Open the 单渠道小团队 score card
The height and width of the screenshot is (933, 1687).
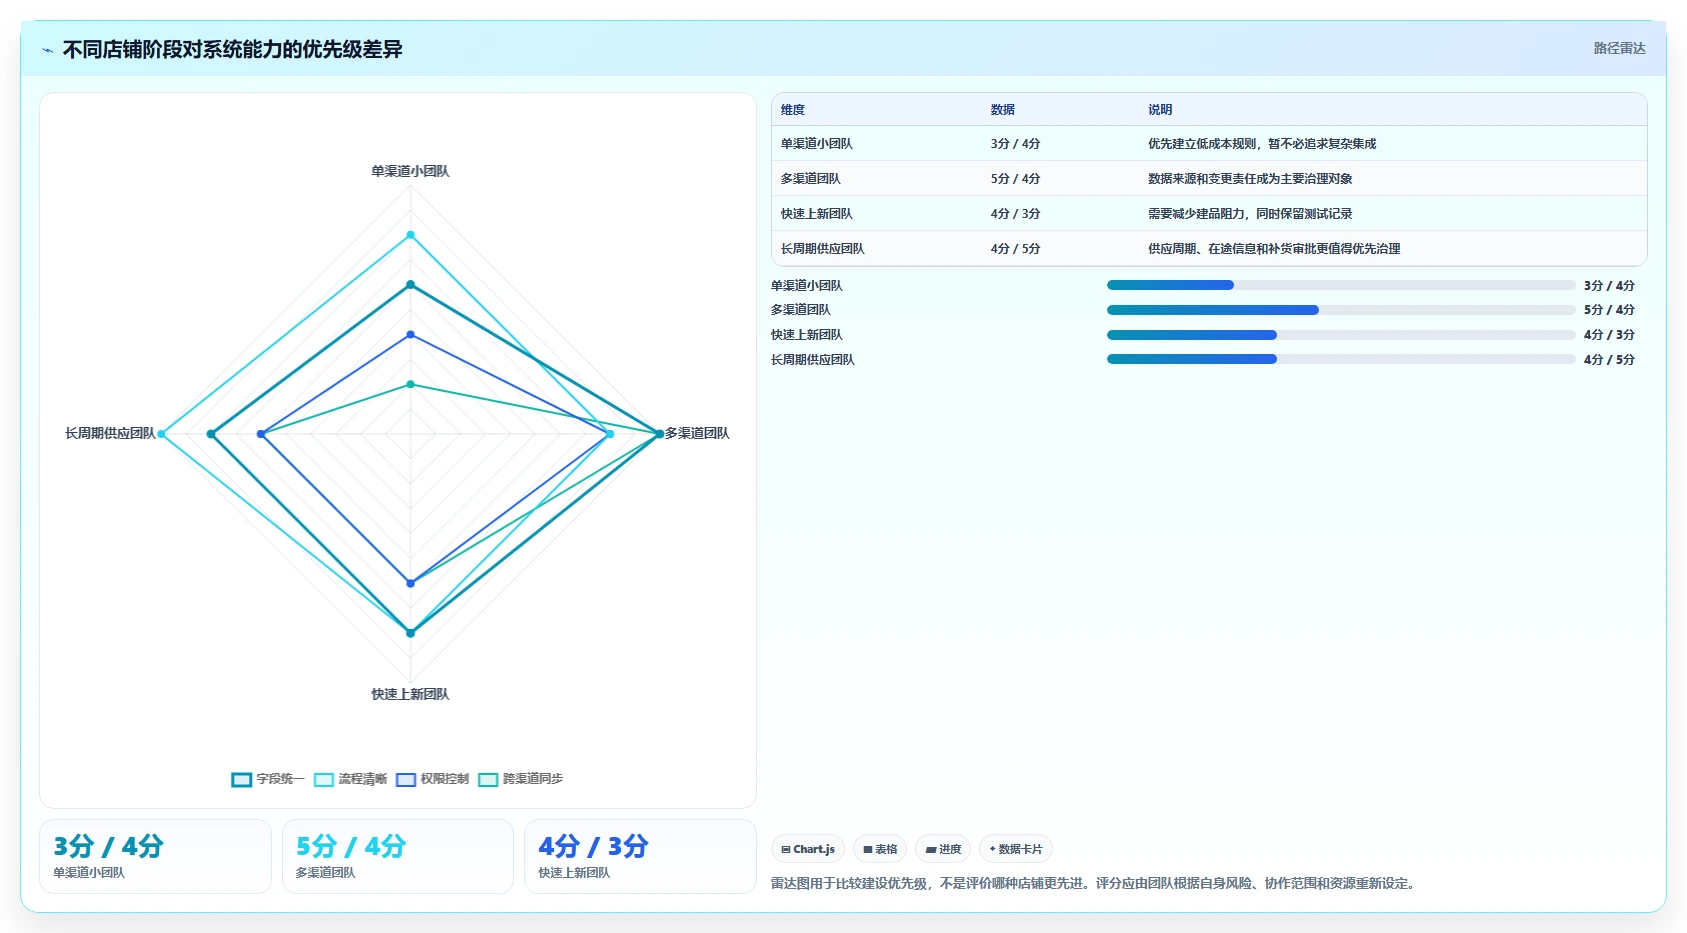pyautogui.click(x=155, y=856)
